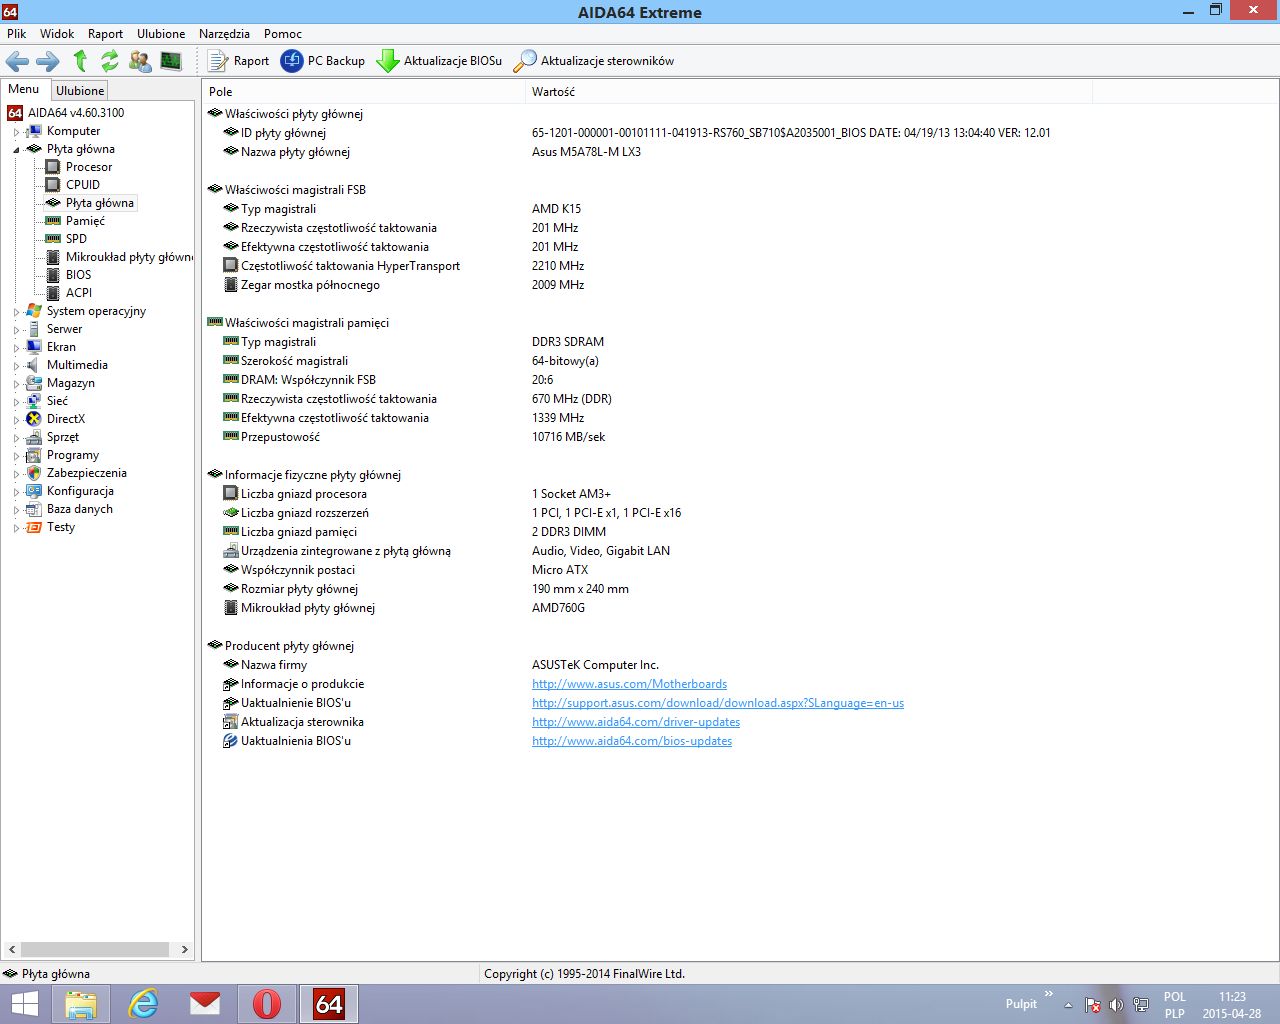Image resolution: width=1280 pixels, height=1024 pixels.
Task: Select Zabezpieczenia in the tree
Action: point(87,473)
